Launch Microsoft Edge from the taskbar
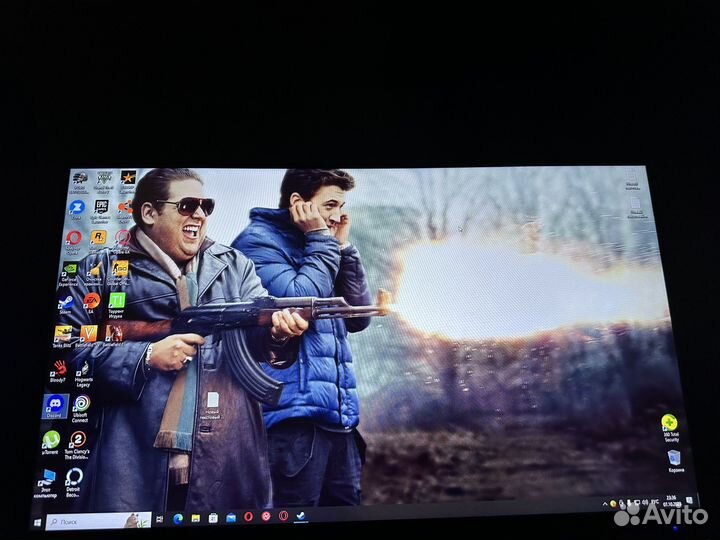This screenshot has height=540, width=720. pyautogui.click(x=178, y=518)
